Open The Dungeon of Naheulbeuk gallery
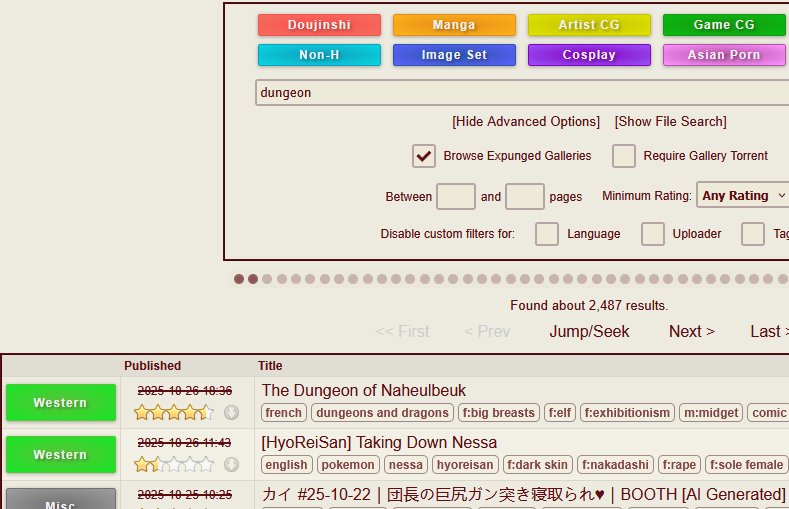789x509 pixels. point(363,390)
